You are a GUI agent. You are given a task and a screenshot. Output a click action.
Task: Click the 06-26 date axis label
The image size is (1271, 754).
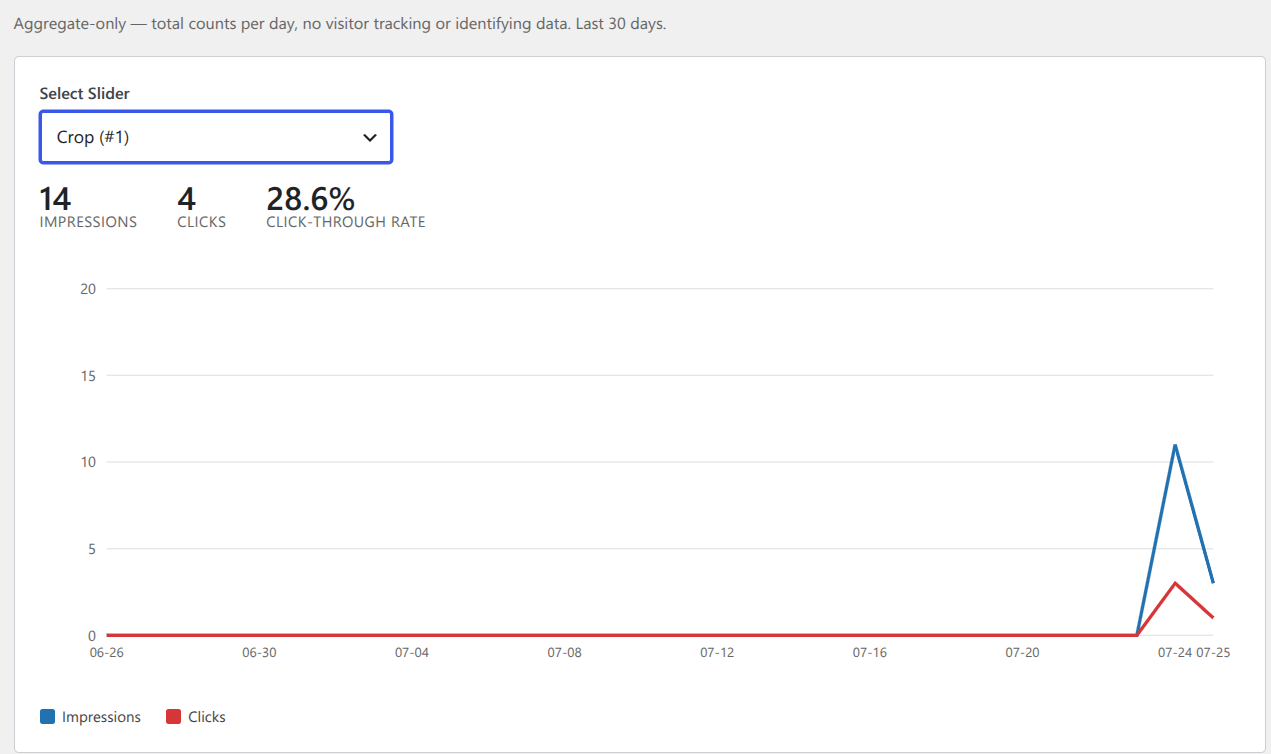[x=107, y=652]
